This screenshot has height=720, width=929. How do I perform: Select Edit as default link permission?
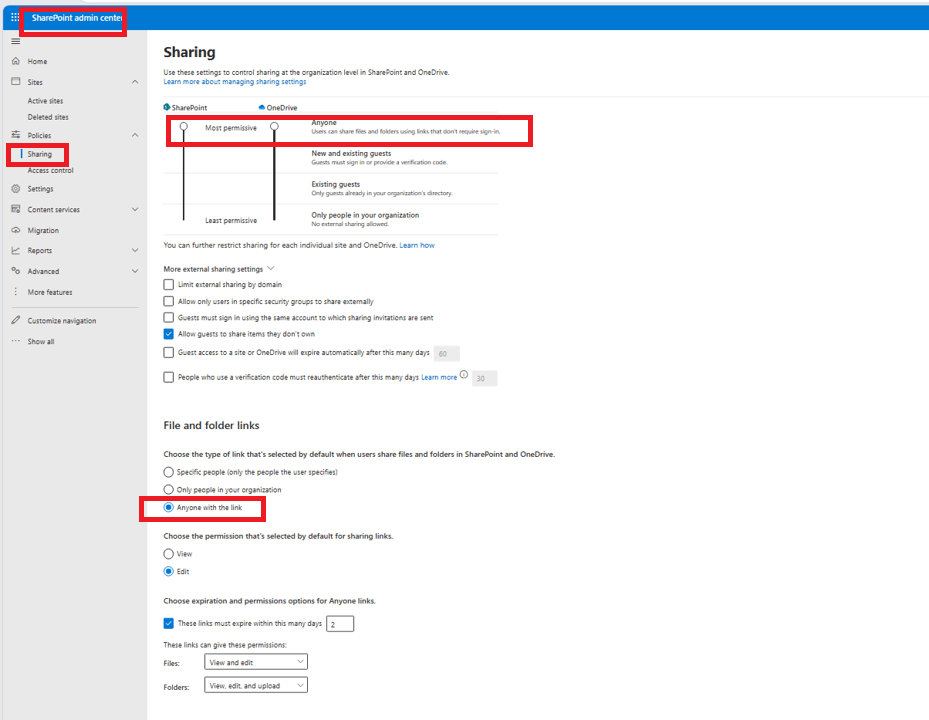coord(169,571)
